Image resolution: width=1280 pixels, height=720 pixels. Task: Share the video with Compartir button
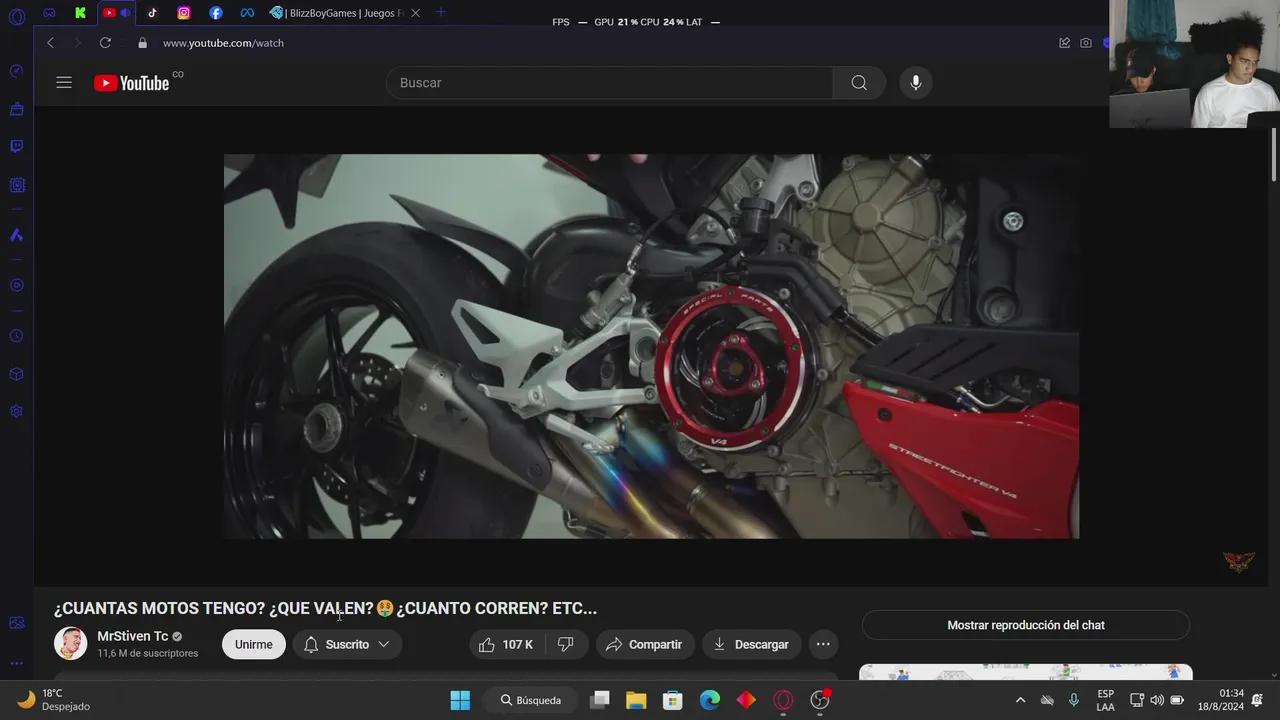coord(644,645)
